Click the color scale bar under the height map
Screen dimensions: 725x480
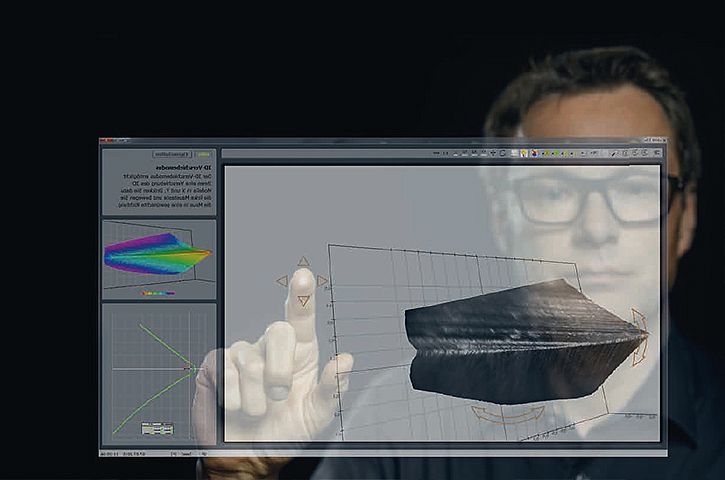[157, 294]
